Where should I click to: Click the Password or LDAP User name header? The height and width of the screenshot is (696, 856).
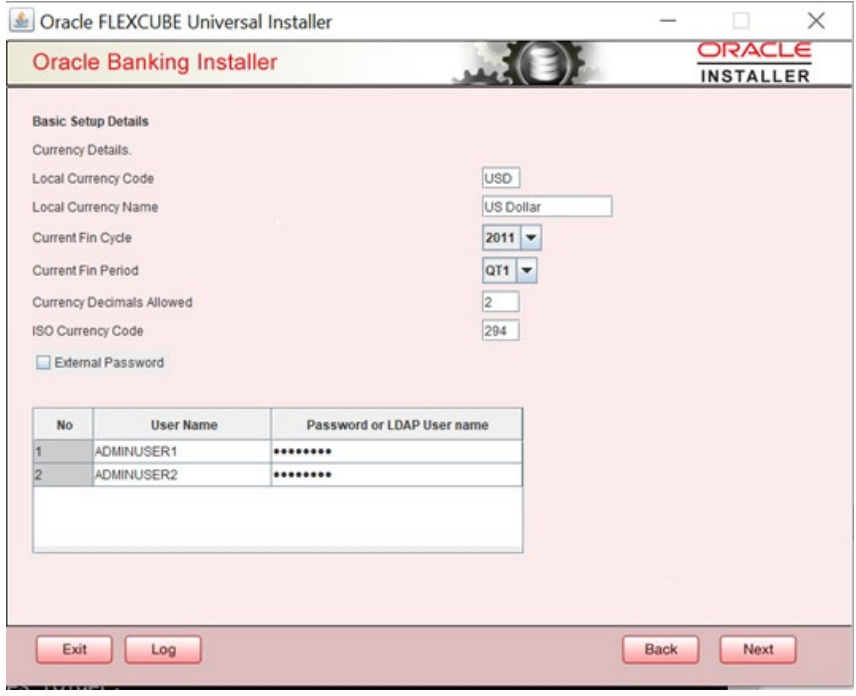point(396,425)
